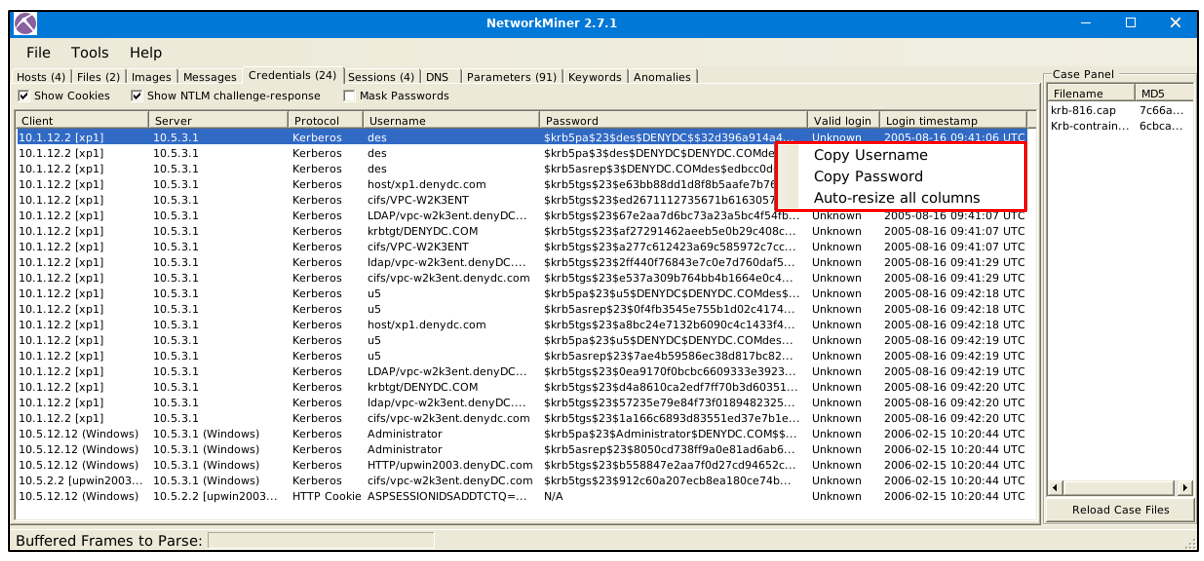The image size is (1204, 561).
Task: Enable the Mask Passwords checkbox
Action: coord(349,96)
